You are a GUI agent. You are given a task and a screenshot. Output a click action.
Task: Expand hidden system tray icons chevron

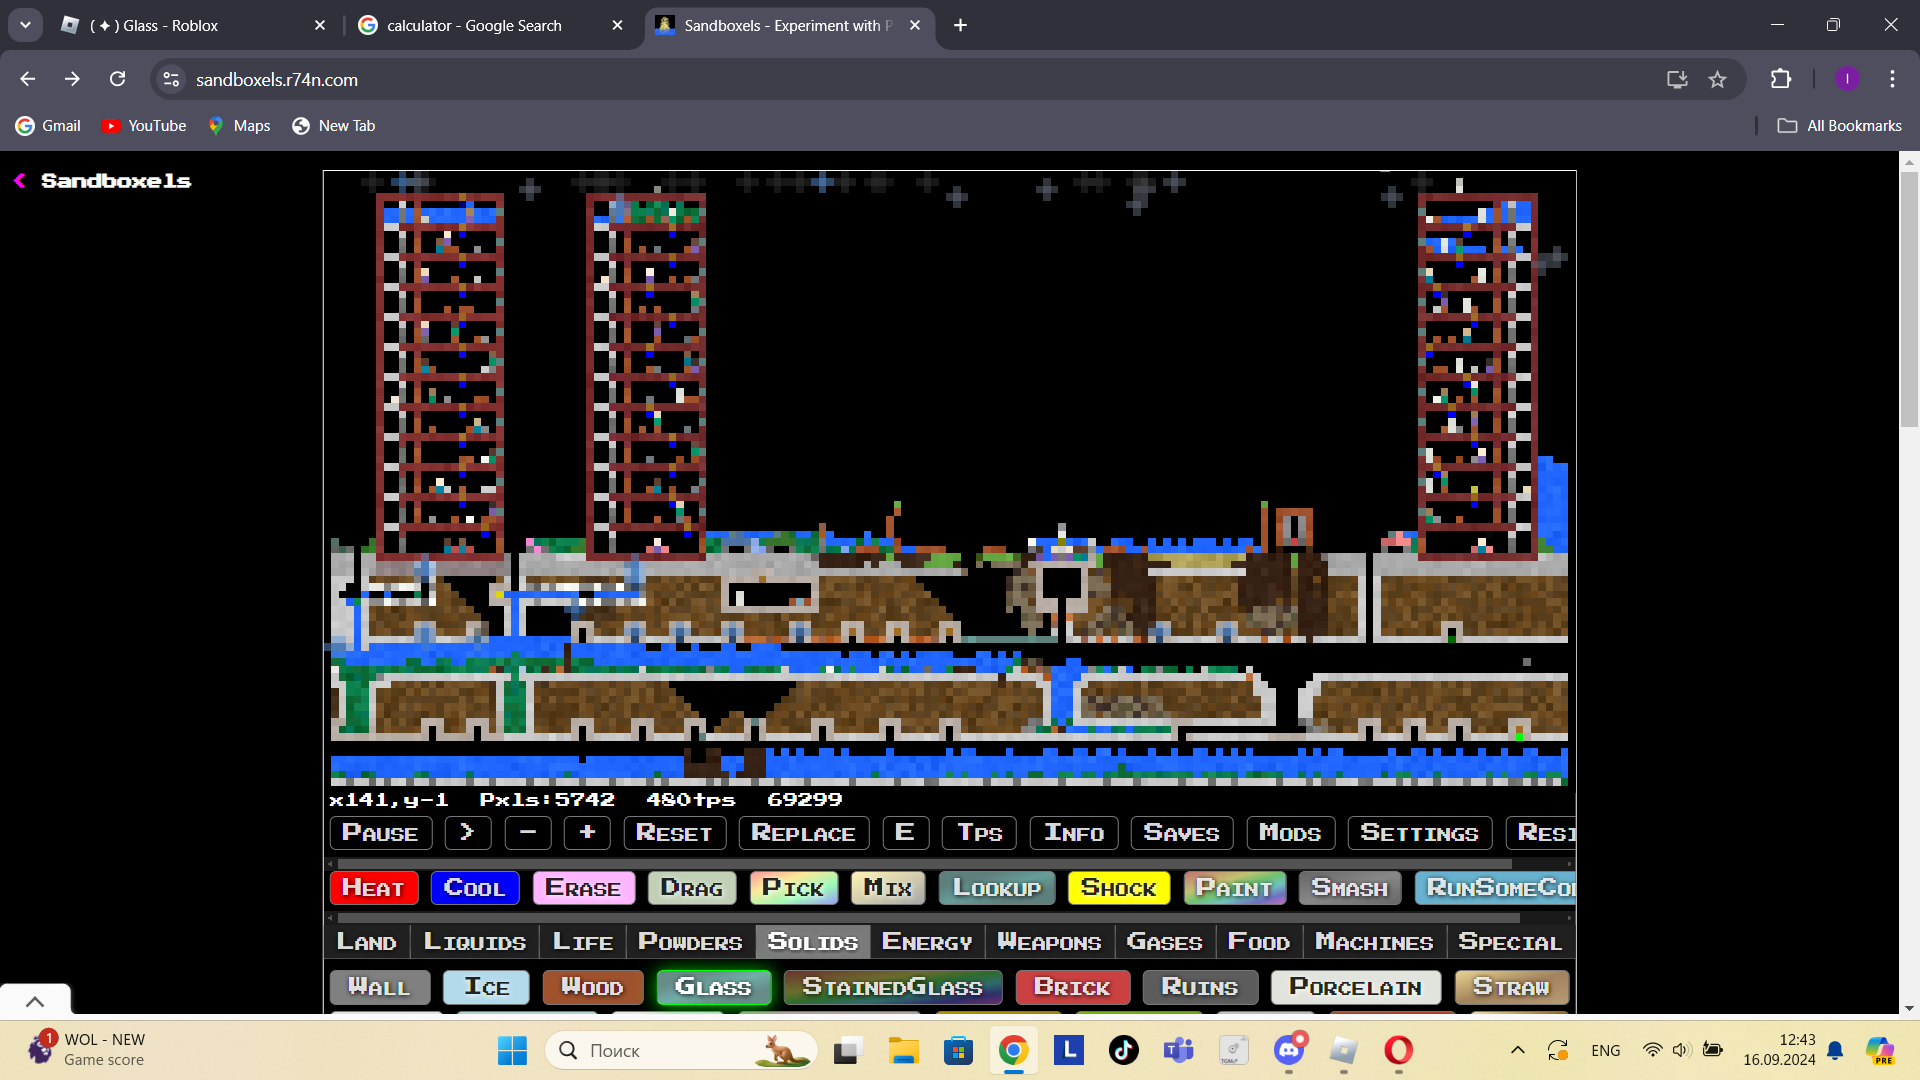1517,1050
